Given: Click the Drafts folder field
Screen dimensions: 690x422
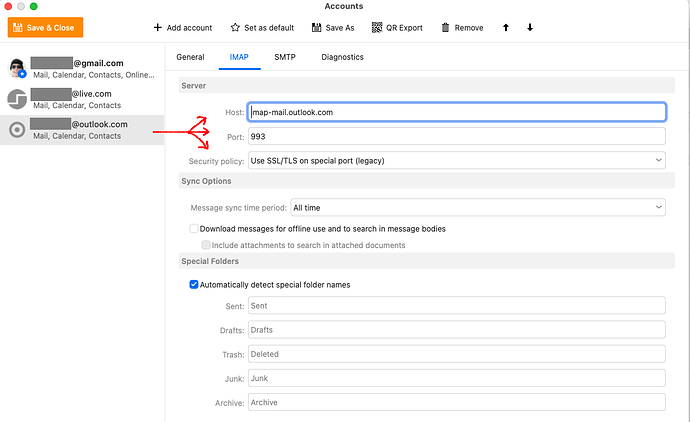Looking at the screenshot, I should pos(457,330).
